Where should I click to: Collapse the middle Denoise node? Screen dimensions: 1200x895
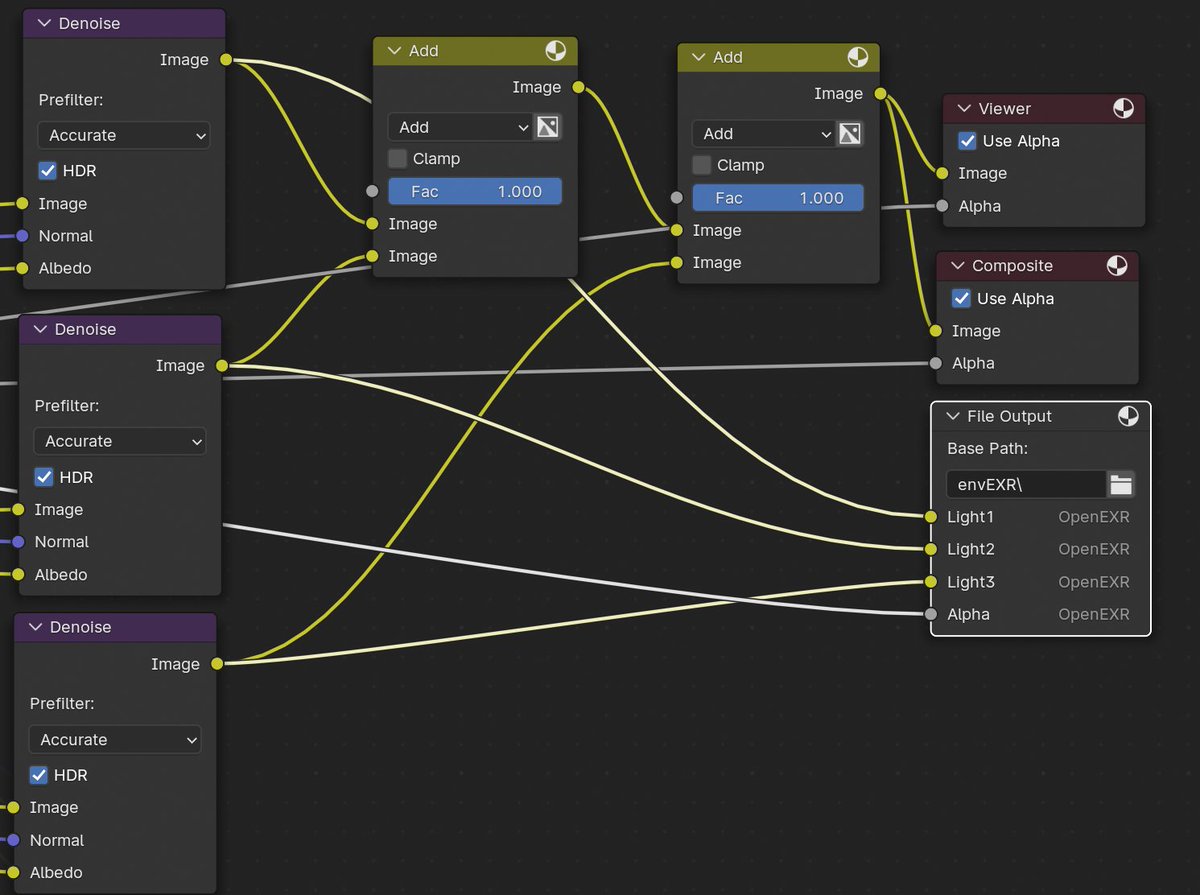pyautogui.click(x=40, y=329)
